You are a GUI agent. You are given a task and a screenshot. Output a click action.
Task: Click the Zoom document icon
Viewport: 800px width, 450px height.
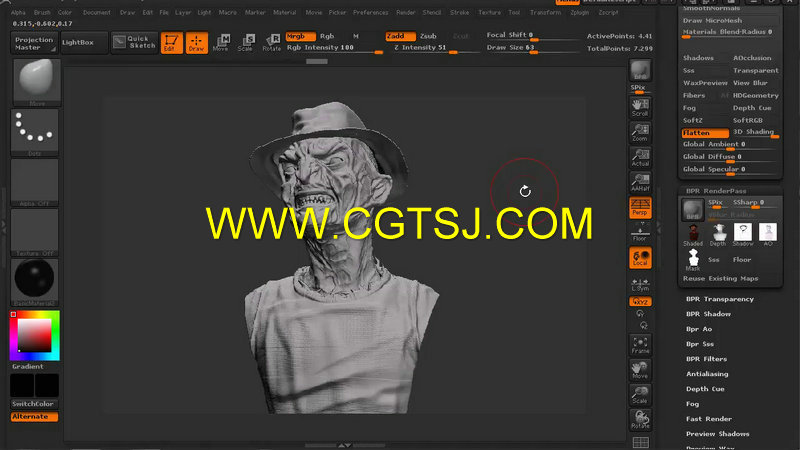coord(640,132)
